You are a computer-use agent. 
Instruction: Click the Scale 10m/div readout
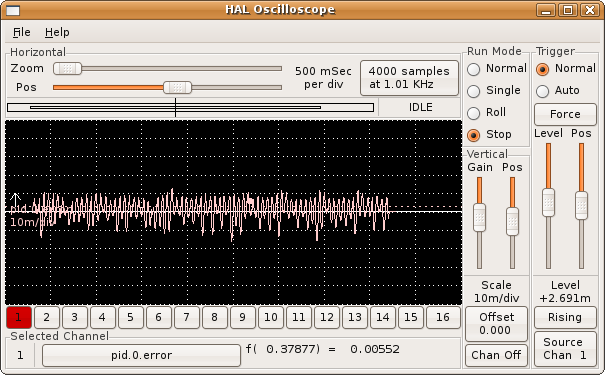pyautogui.click(x=496, y=291)
